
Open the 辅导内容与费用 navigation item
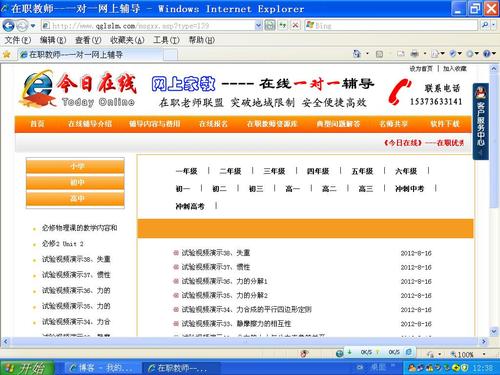click(154, 124)
